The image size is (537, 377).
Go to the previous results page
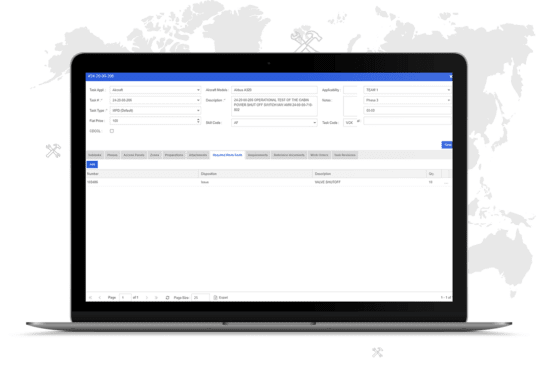100,298
